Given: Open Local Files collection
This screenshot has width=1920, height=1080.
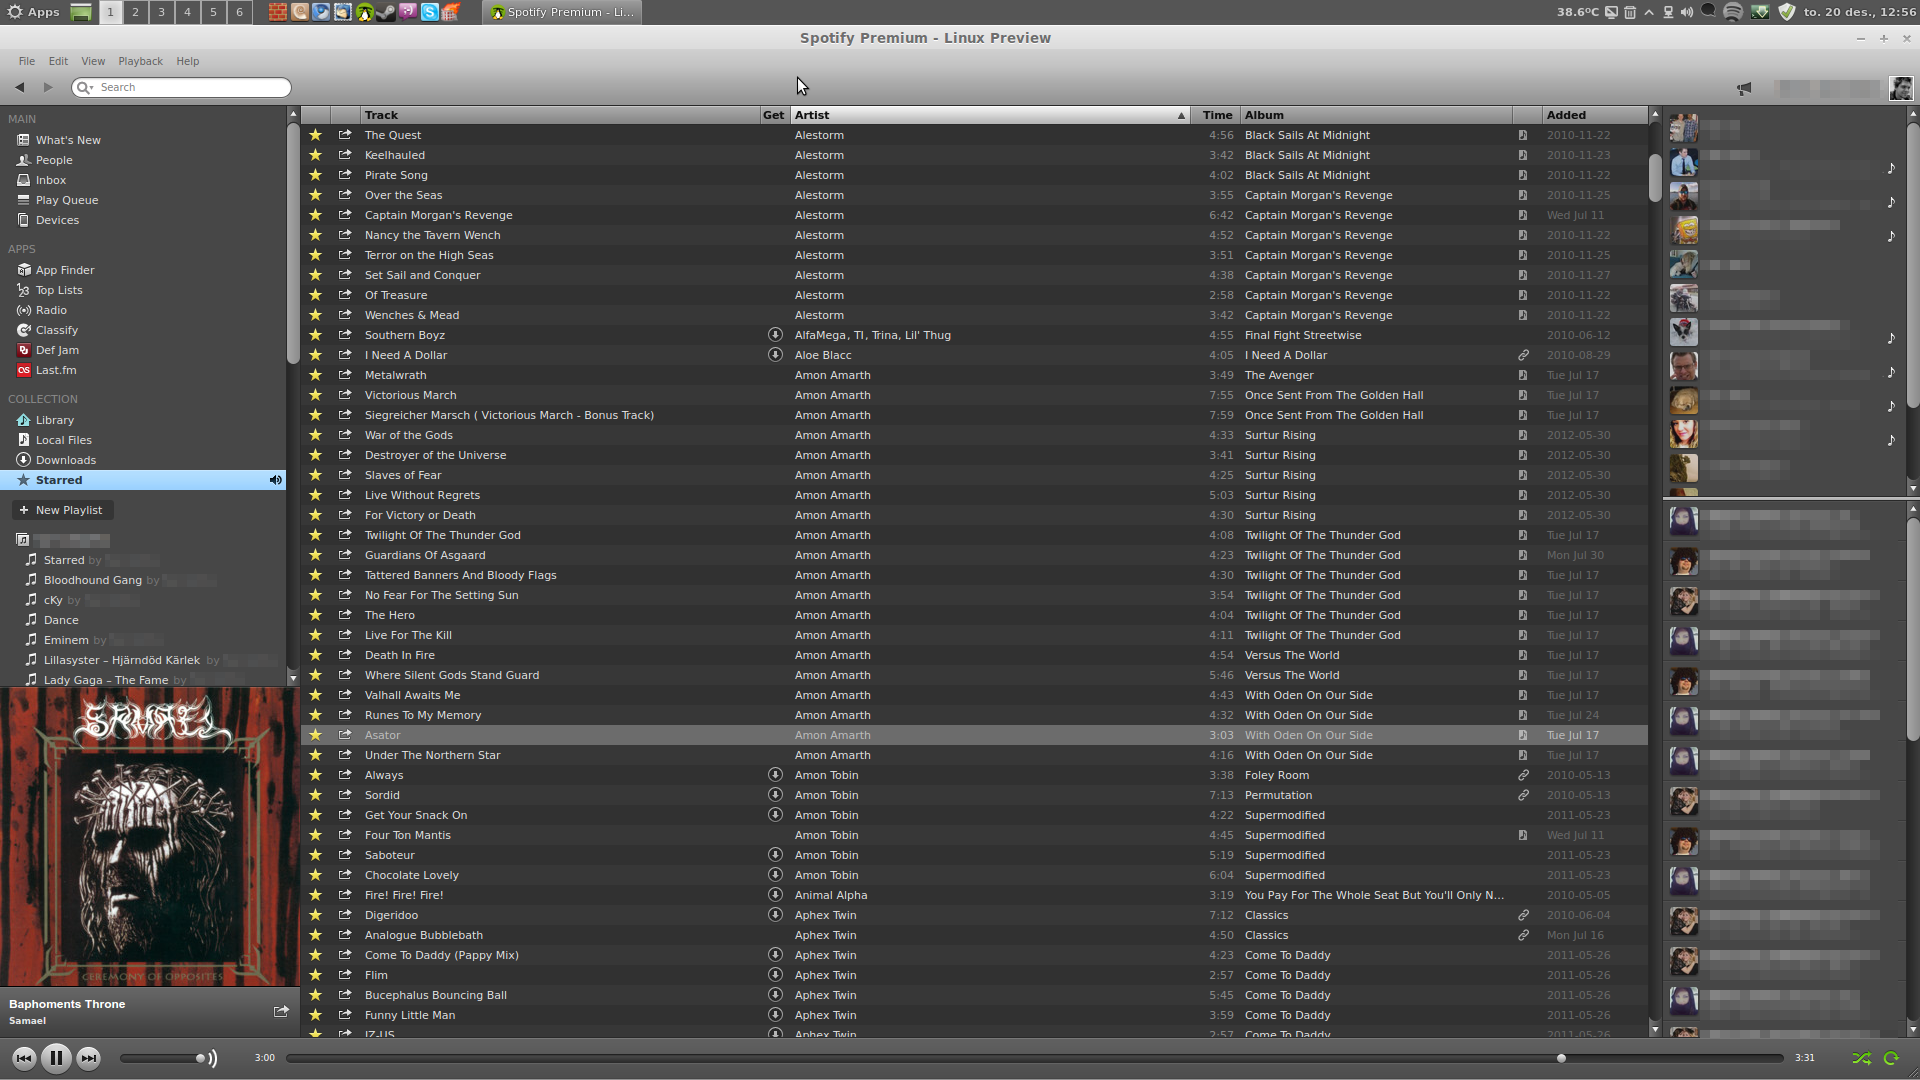Looking at the screenshot, I should click(64, 440).
